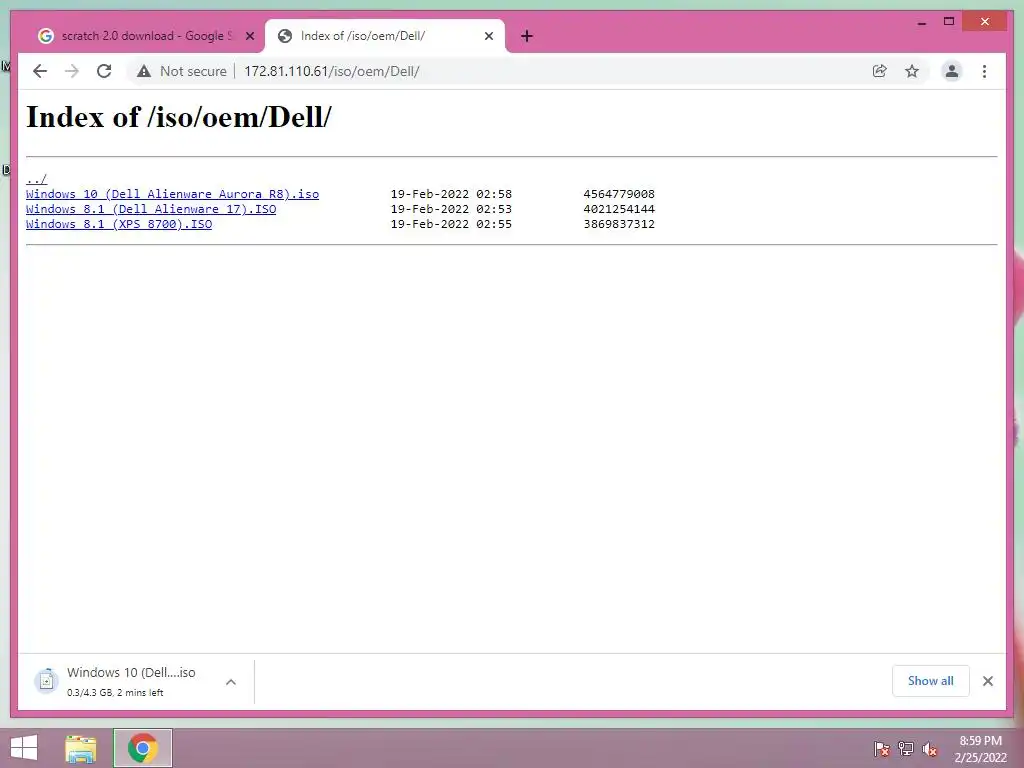Open the Windows Start button
The image size is (1024, 768).
point(24,748)
